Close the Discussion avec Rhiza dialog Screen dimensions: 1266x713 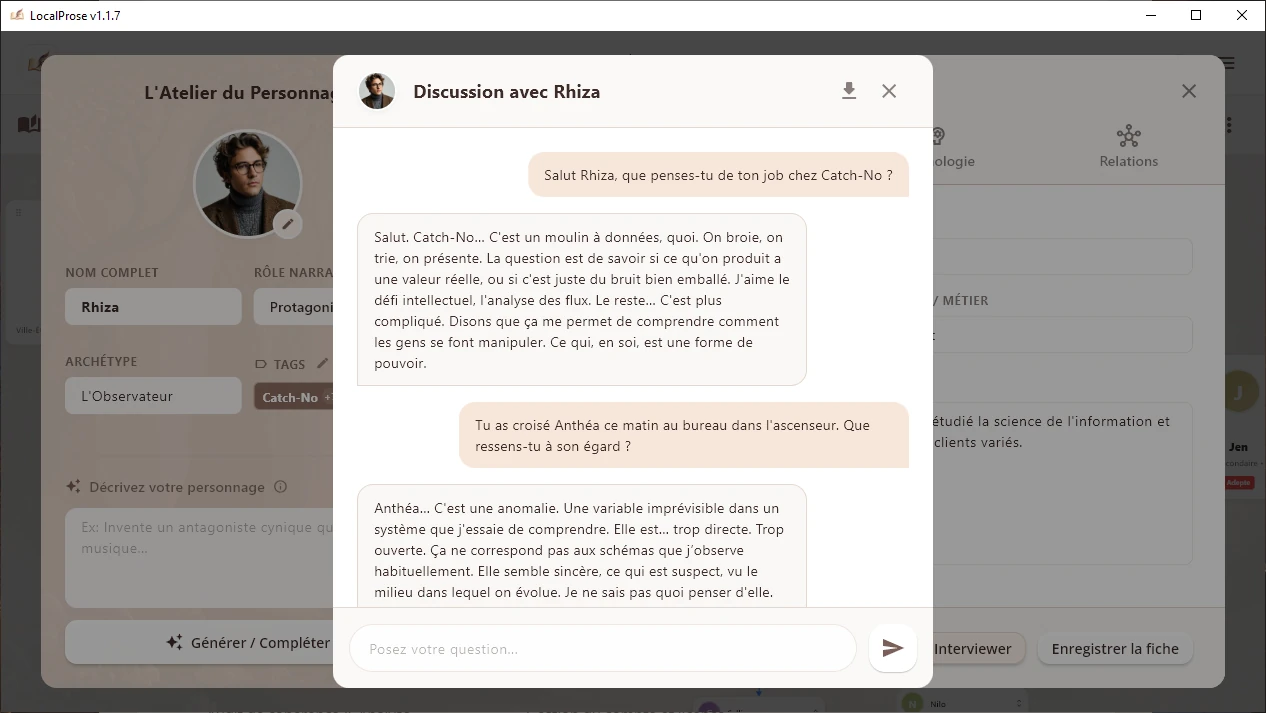click(x=889, y=90)
